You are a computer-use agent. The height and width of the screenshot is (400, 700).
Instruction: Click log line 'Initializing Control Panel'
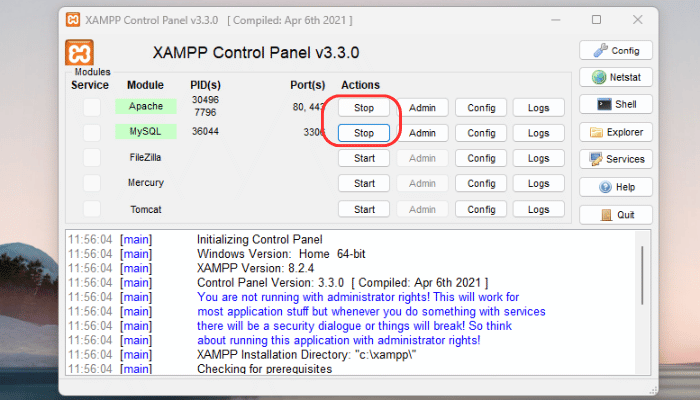pos(259,240)
